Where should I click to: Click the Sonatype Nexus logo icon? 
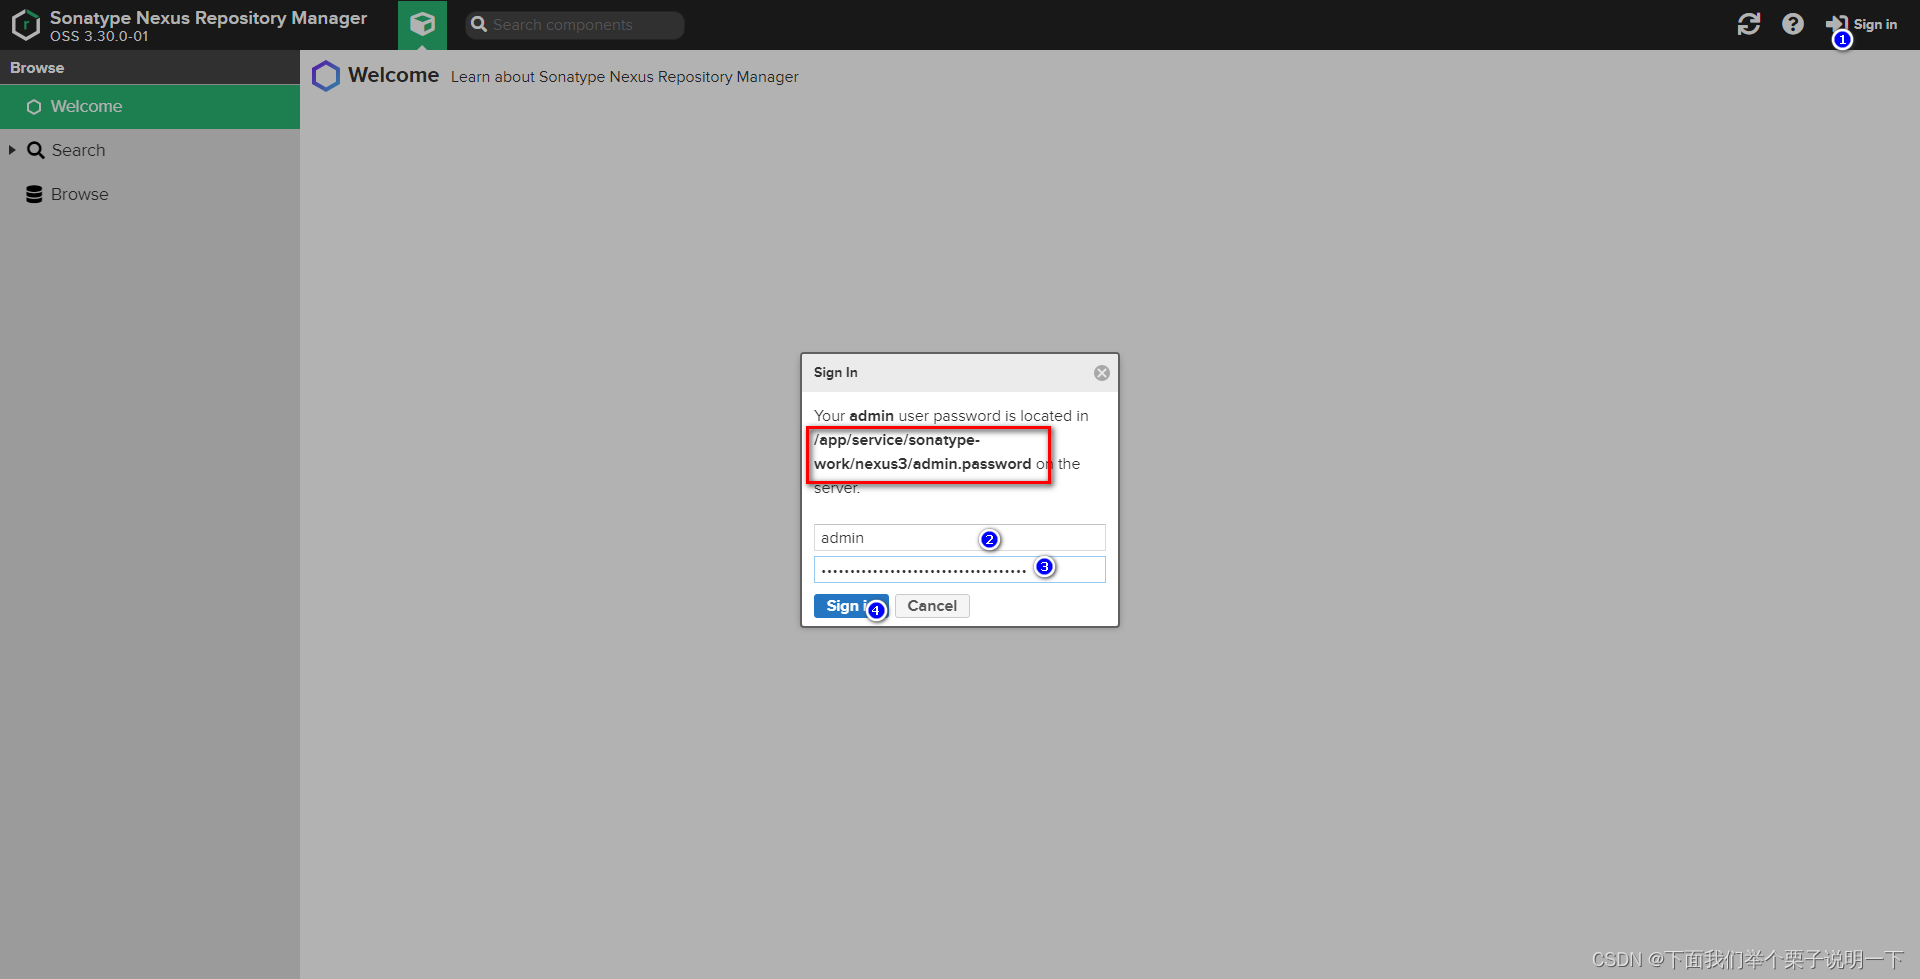[x=25, y=25]
